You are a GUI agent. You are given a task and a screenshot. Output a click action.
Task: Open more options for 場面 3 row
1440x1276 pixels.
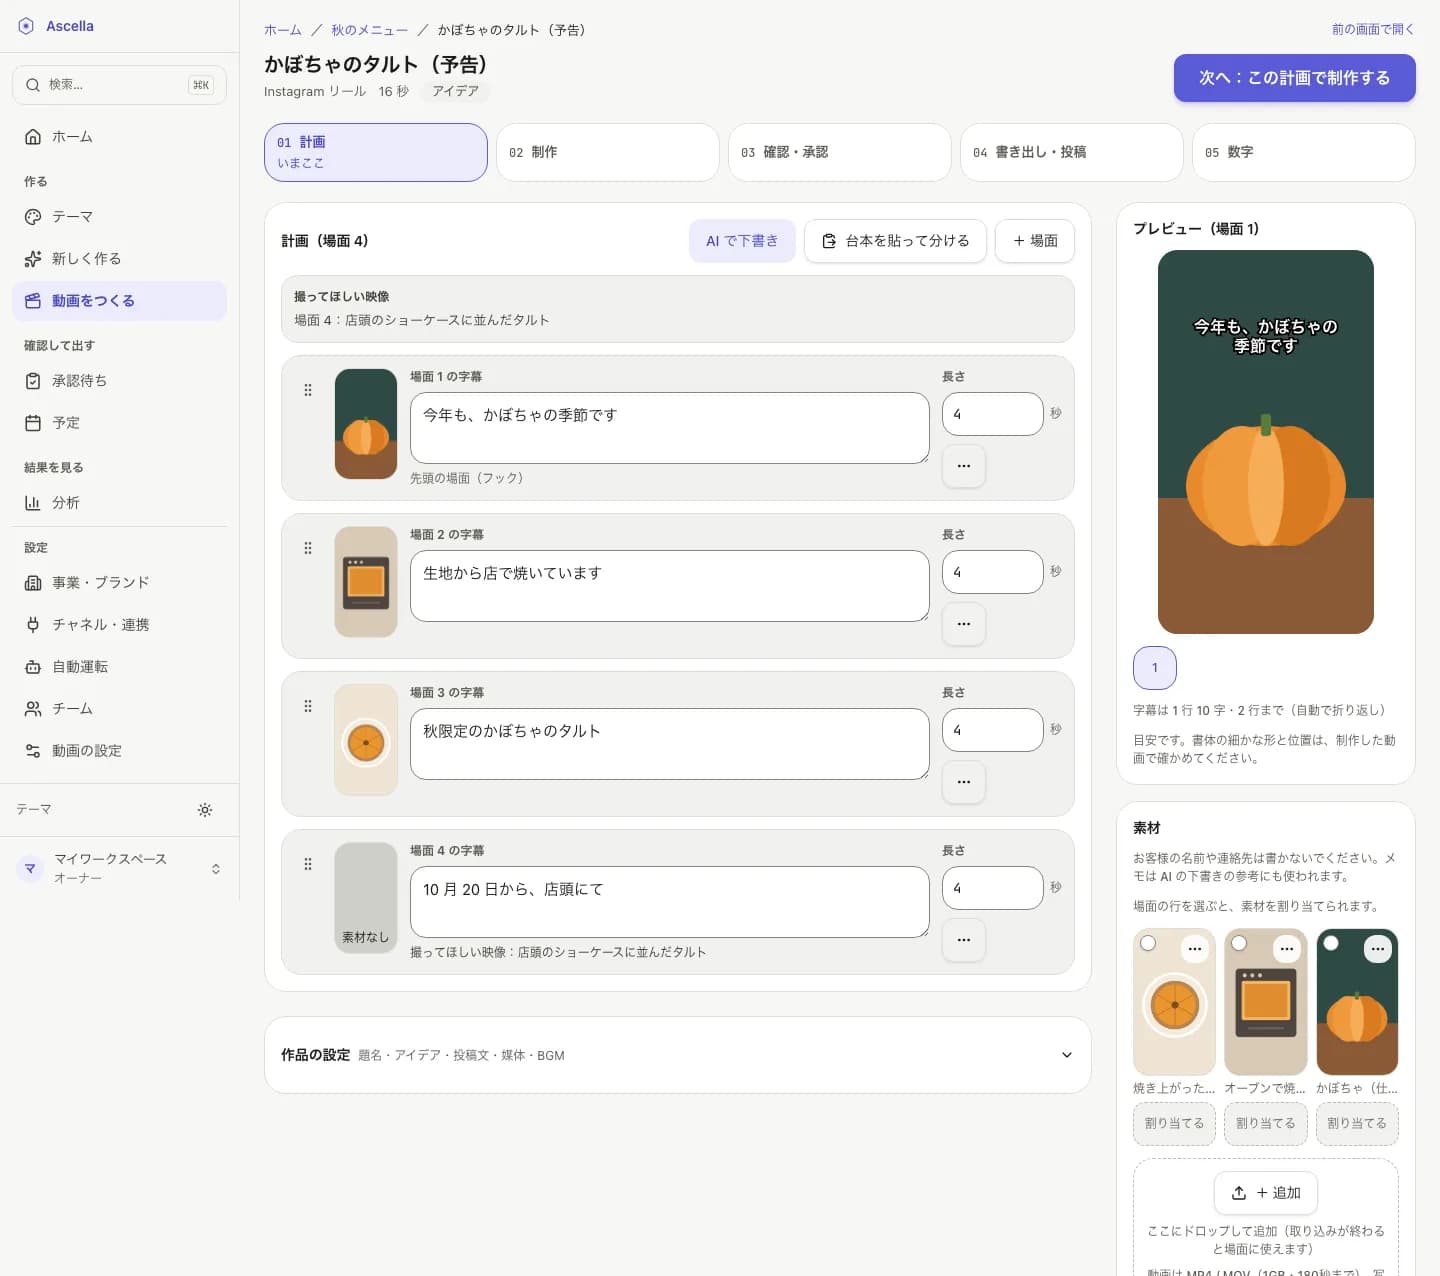(x=964, y=782)
